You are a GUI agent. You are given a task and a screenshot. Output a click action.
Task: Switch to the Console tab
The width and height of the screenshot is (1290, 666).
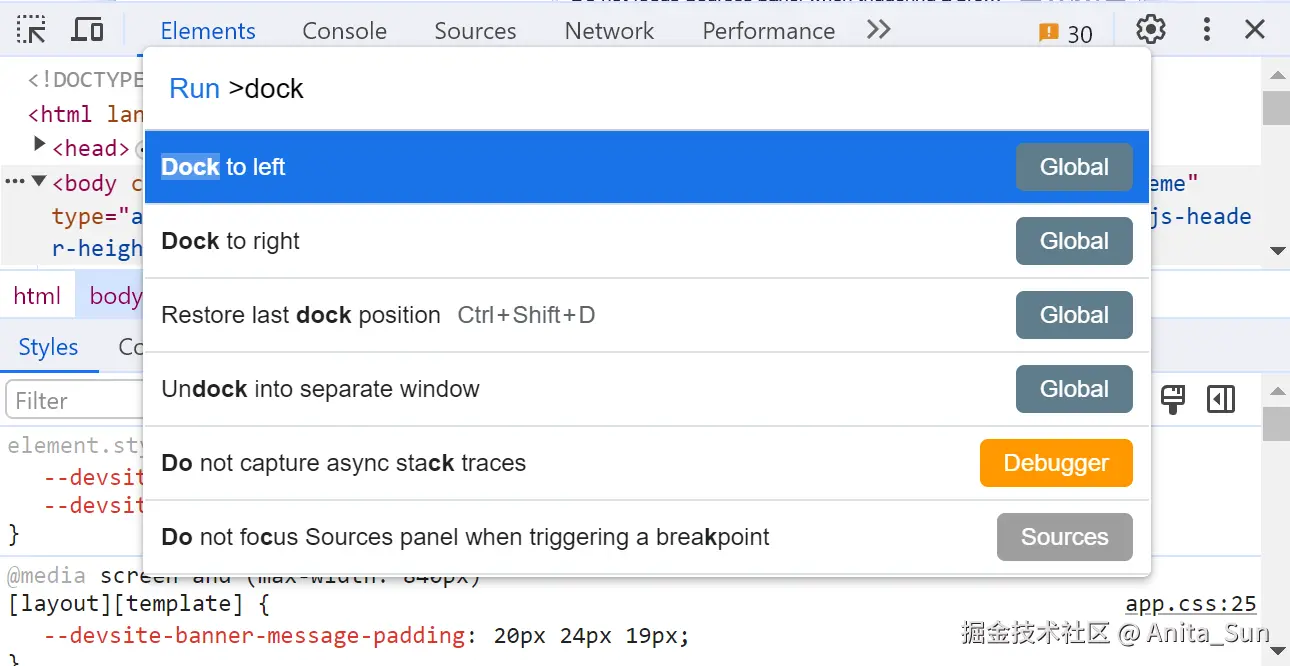(x=344, y=31)
